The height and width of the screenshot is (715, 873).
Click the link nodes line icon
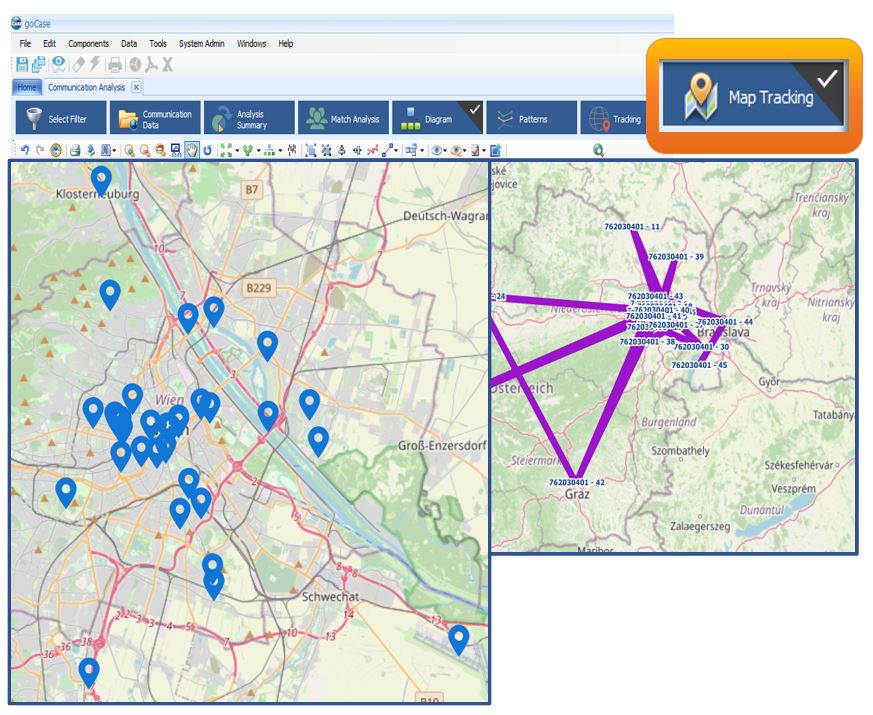point(386,150)
